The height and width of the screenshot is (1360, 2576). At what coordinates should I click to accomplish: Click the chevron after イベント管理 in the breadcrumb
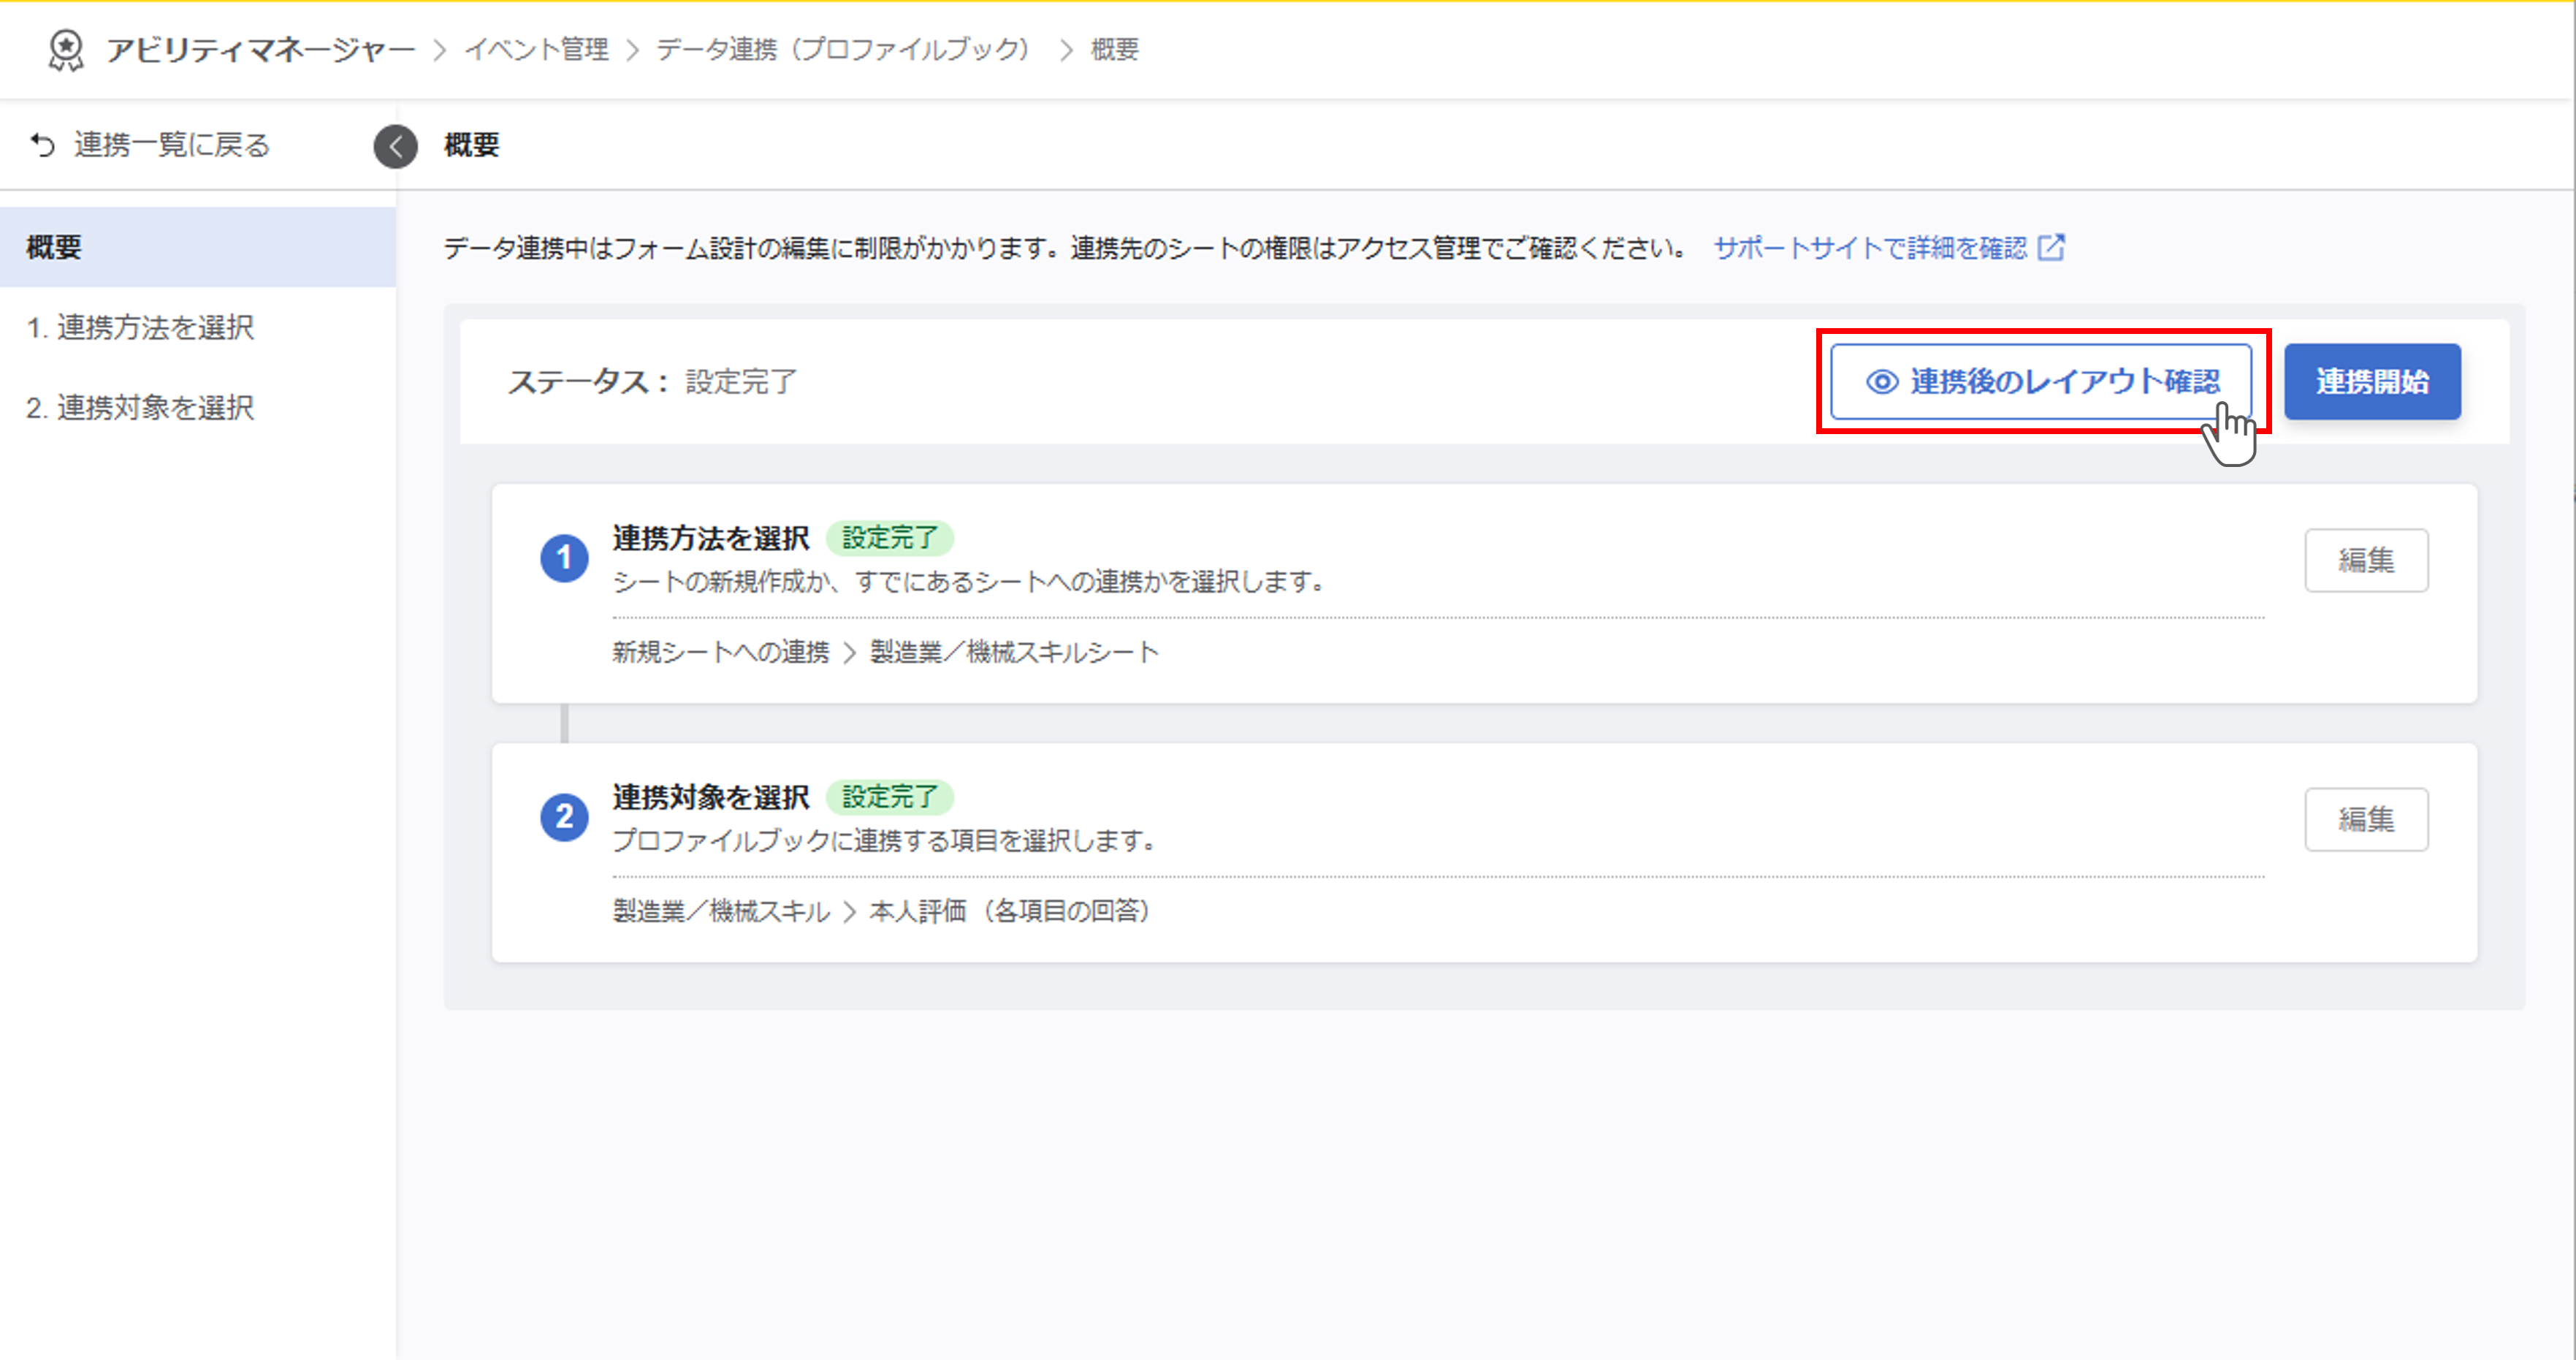tap(632, 50)
